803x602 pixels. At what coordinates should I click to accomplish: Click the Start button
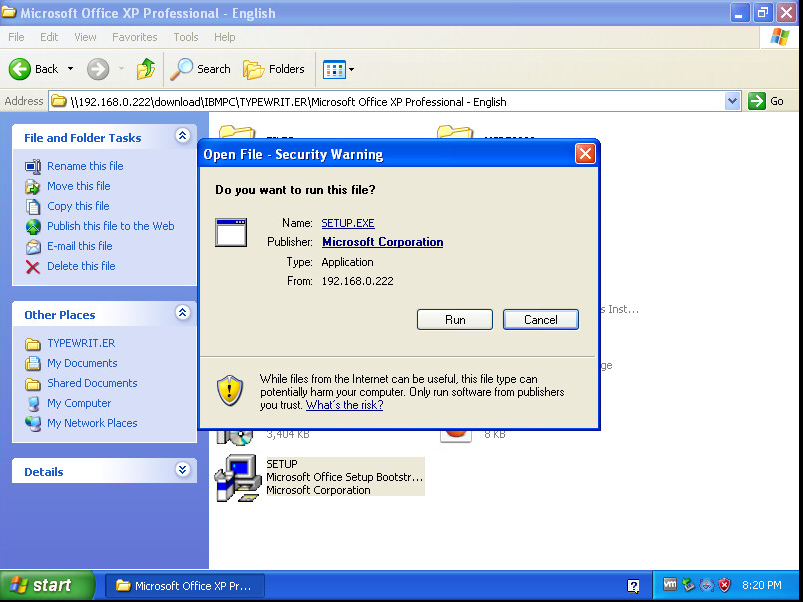(x=47, y=585)
